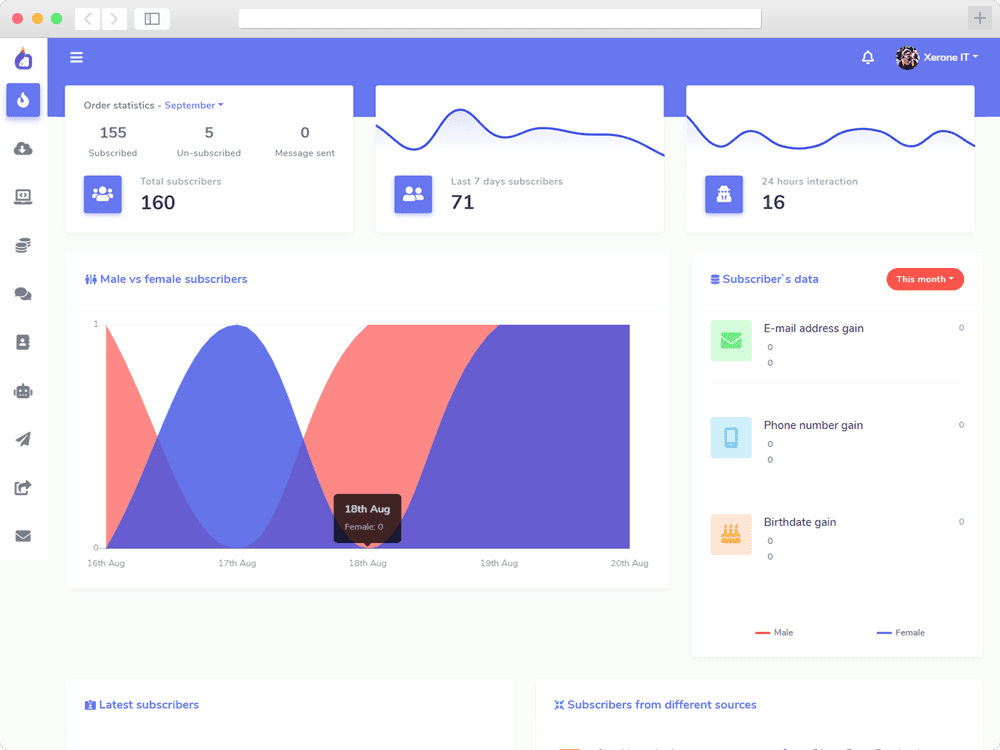Click the Last 7 days subscribers icon
This screenshot has height=750, width=1000.
(x=413, y=194)
